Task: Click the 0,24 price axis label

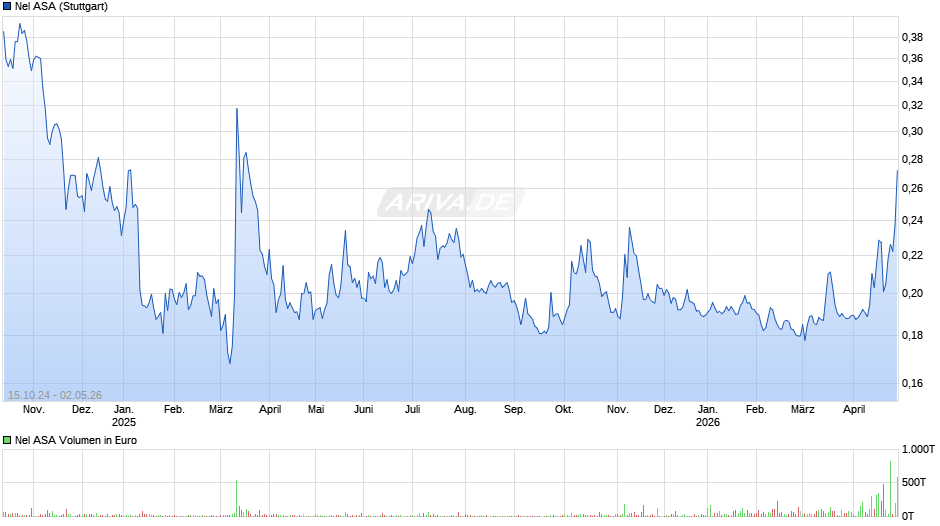Action: coord(912,221)
